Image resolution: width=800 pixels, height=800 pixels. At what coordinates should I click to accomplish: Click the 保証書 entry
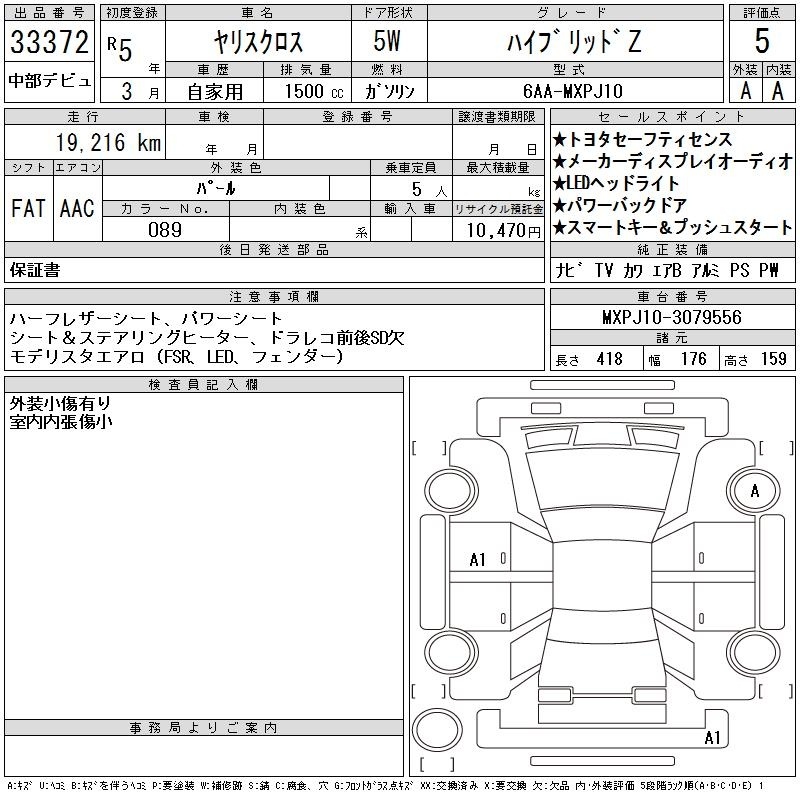tap(35, 270)
